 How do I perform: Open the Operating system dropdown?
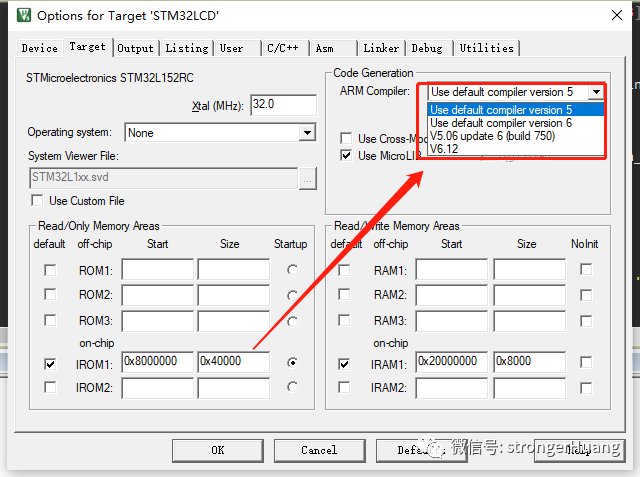click(x=220, y=133)
